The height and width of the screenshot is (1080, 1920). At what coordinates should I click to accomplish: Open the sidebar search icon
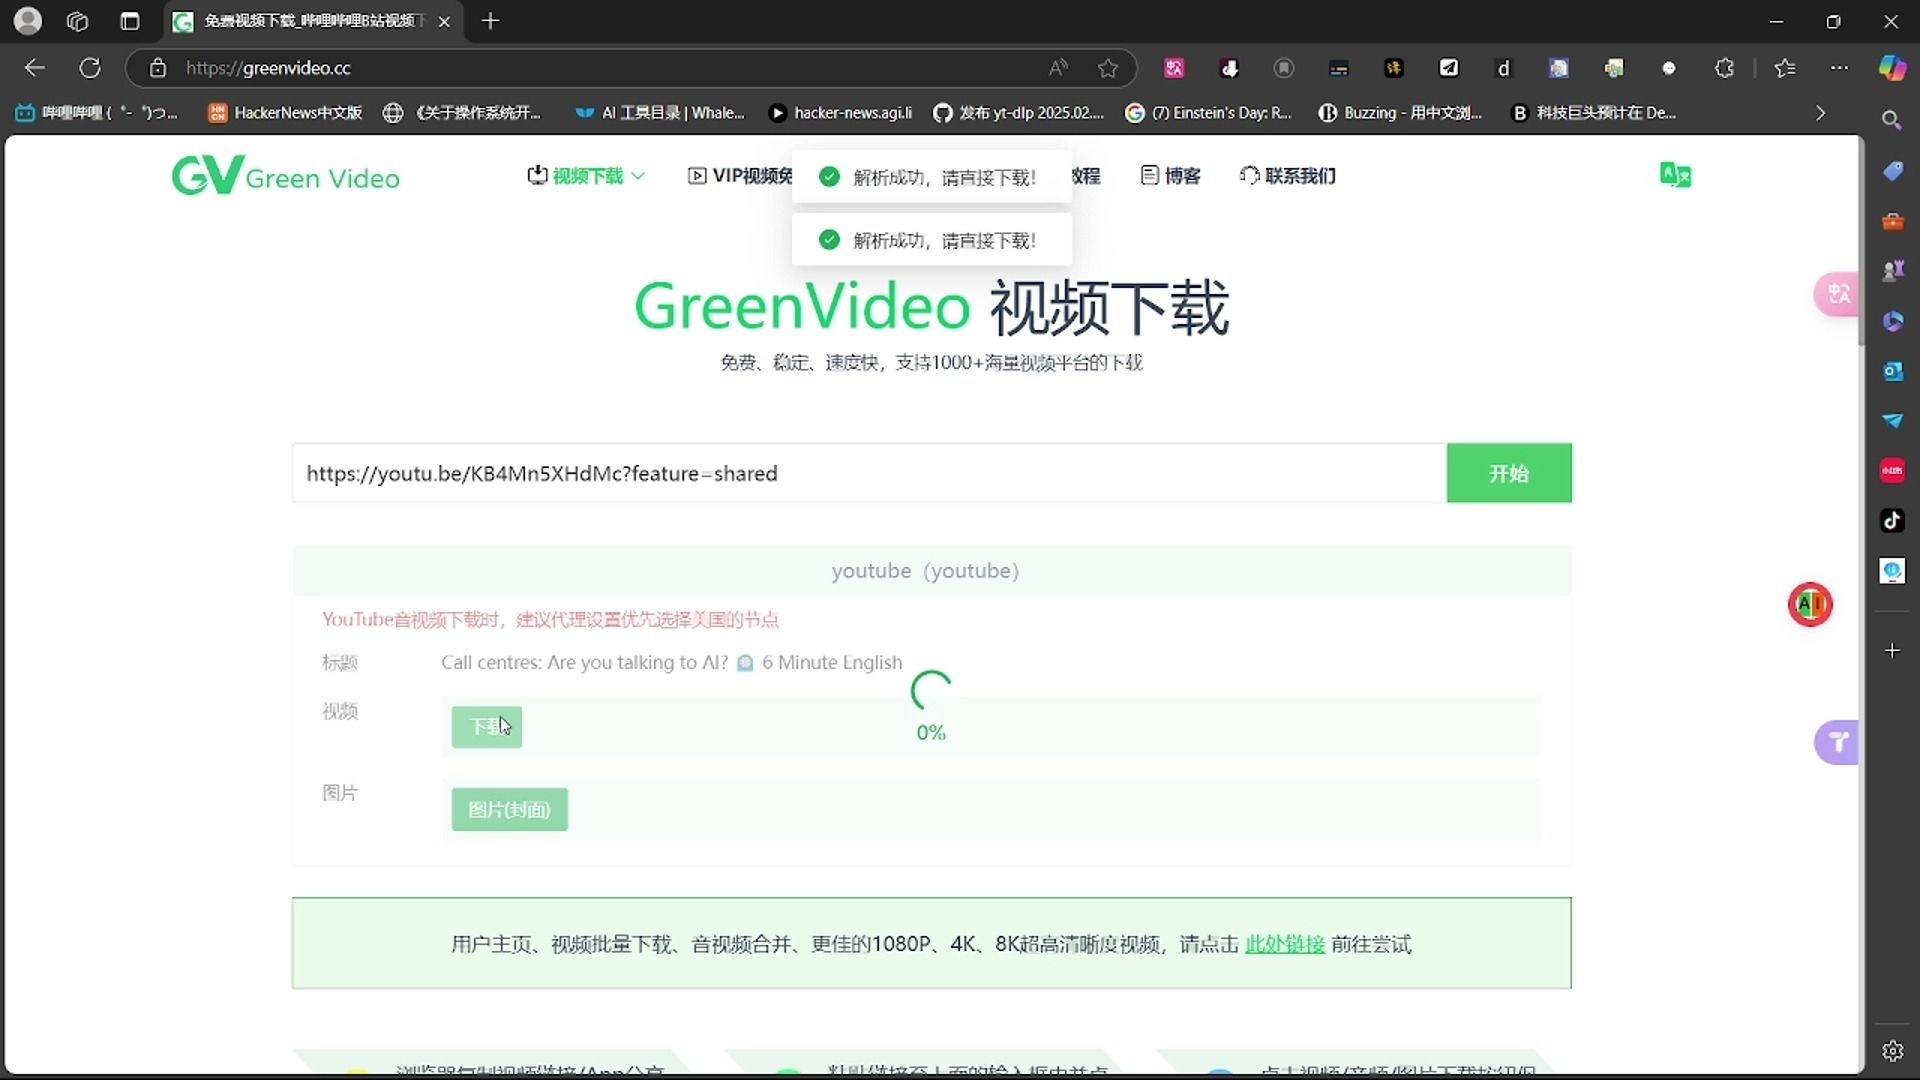coord(1892,120)
